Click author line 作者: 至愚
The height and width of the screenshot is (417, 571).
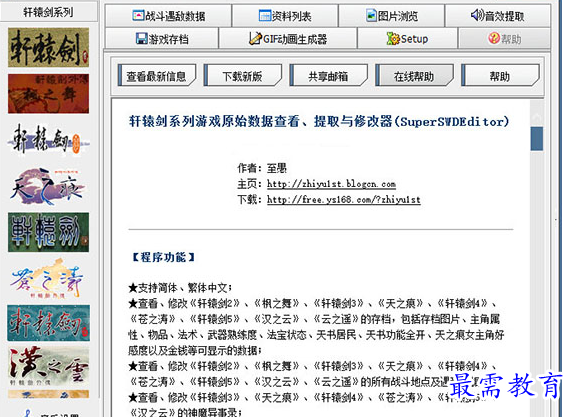[x=262, y=168]
